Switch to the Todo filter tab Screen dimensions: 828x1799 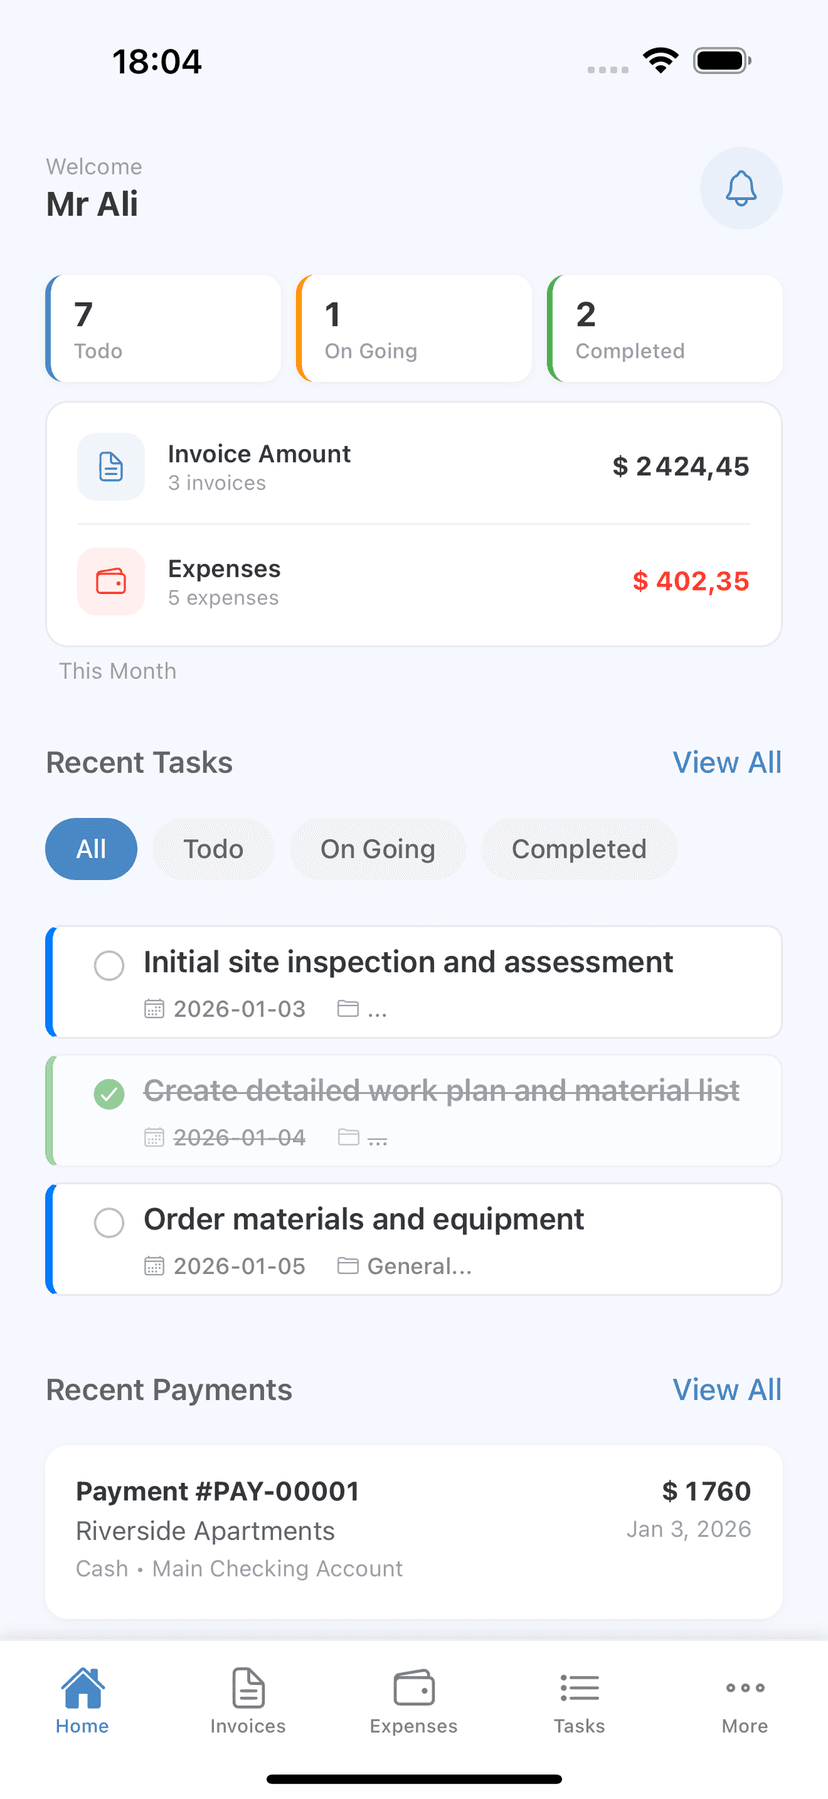pos(213,848)
